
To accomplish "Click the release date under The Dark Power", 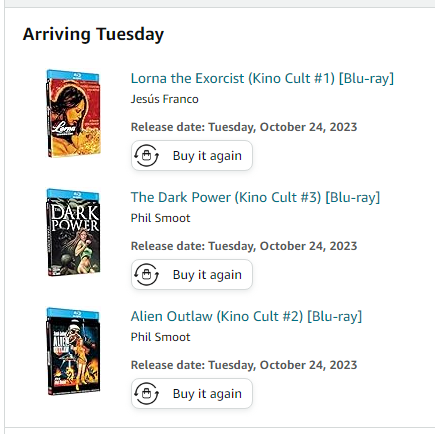I will click(x=244, y=246).
